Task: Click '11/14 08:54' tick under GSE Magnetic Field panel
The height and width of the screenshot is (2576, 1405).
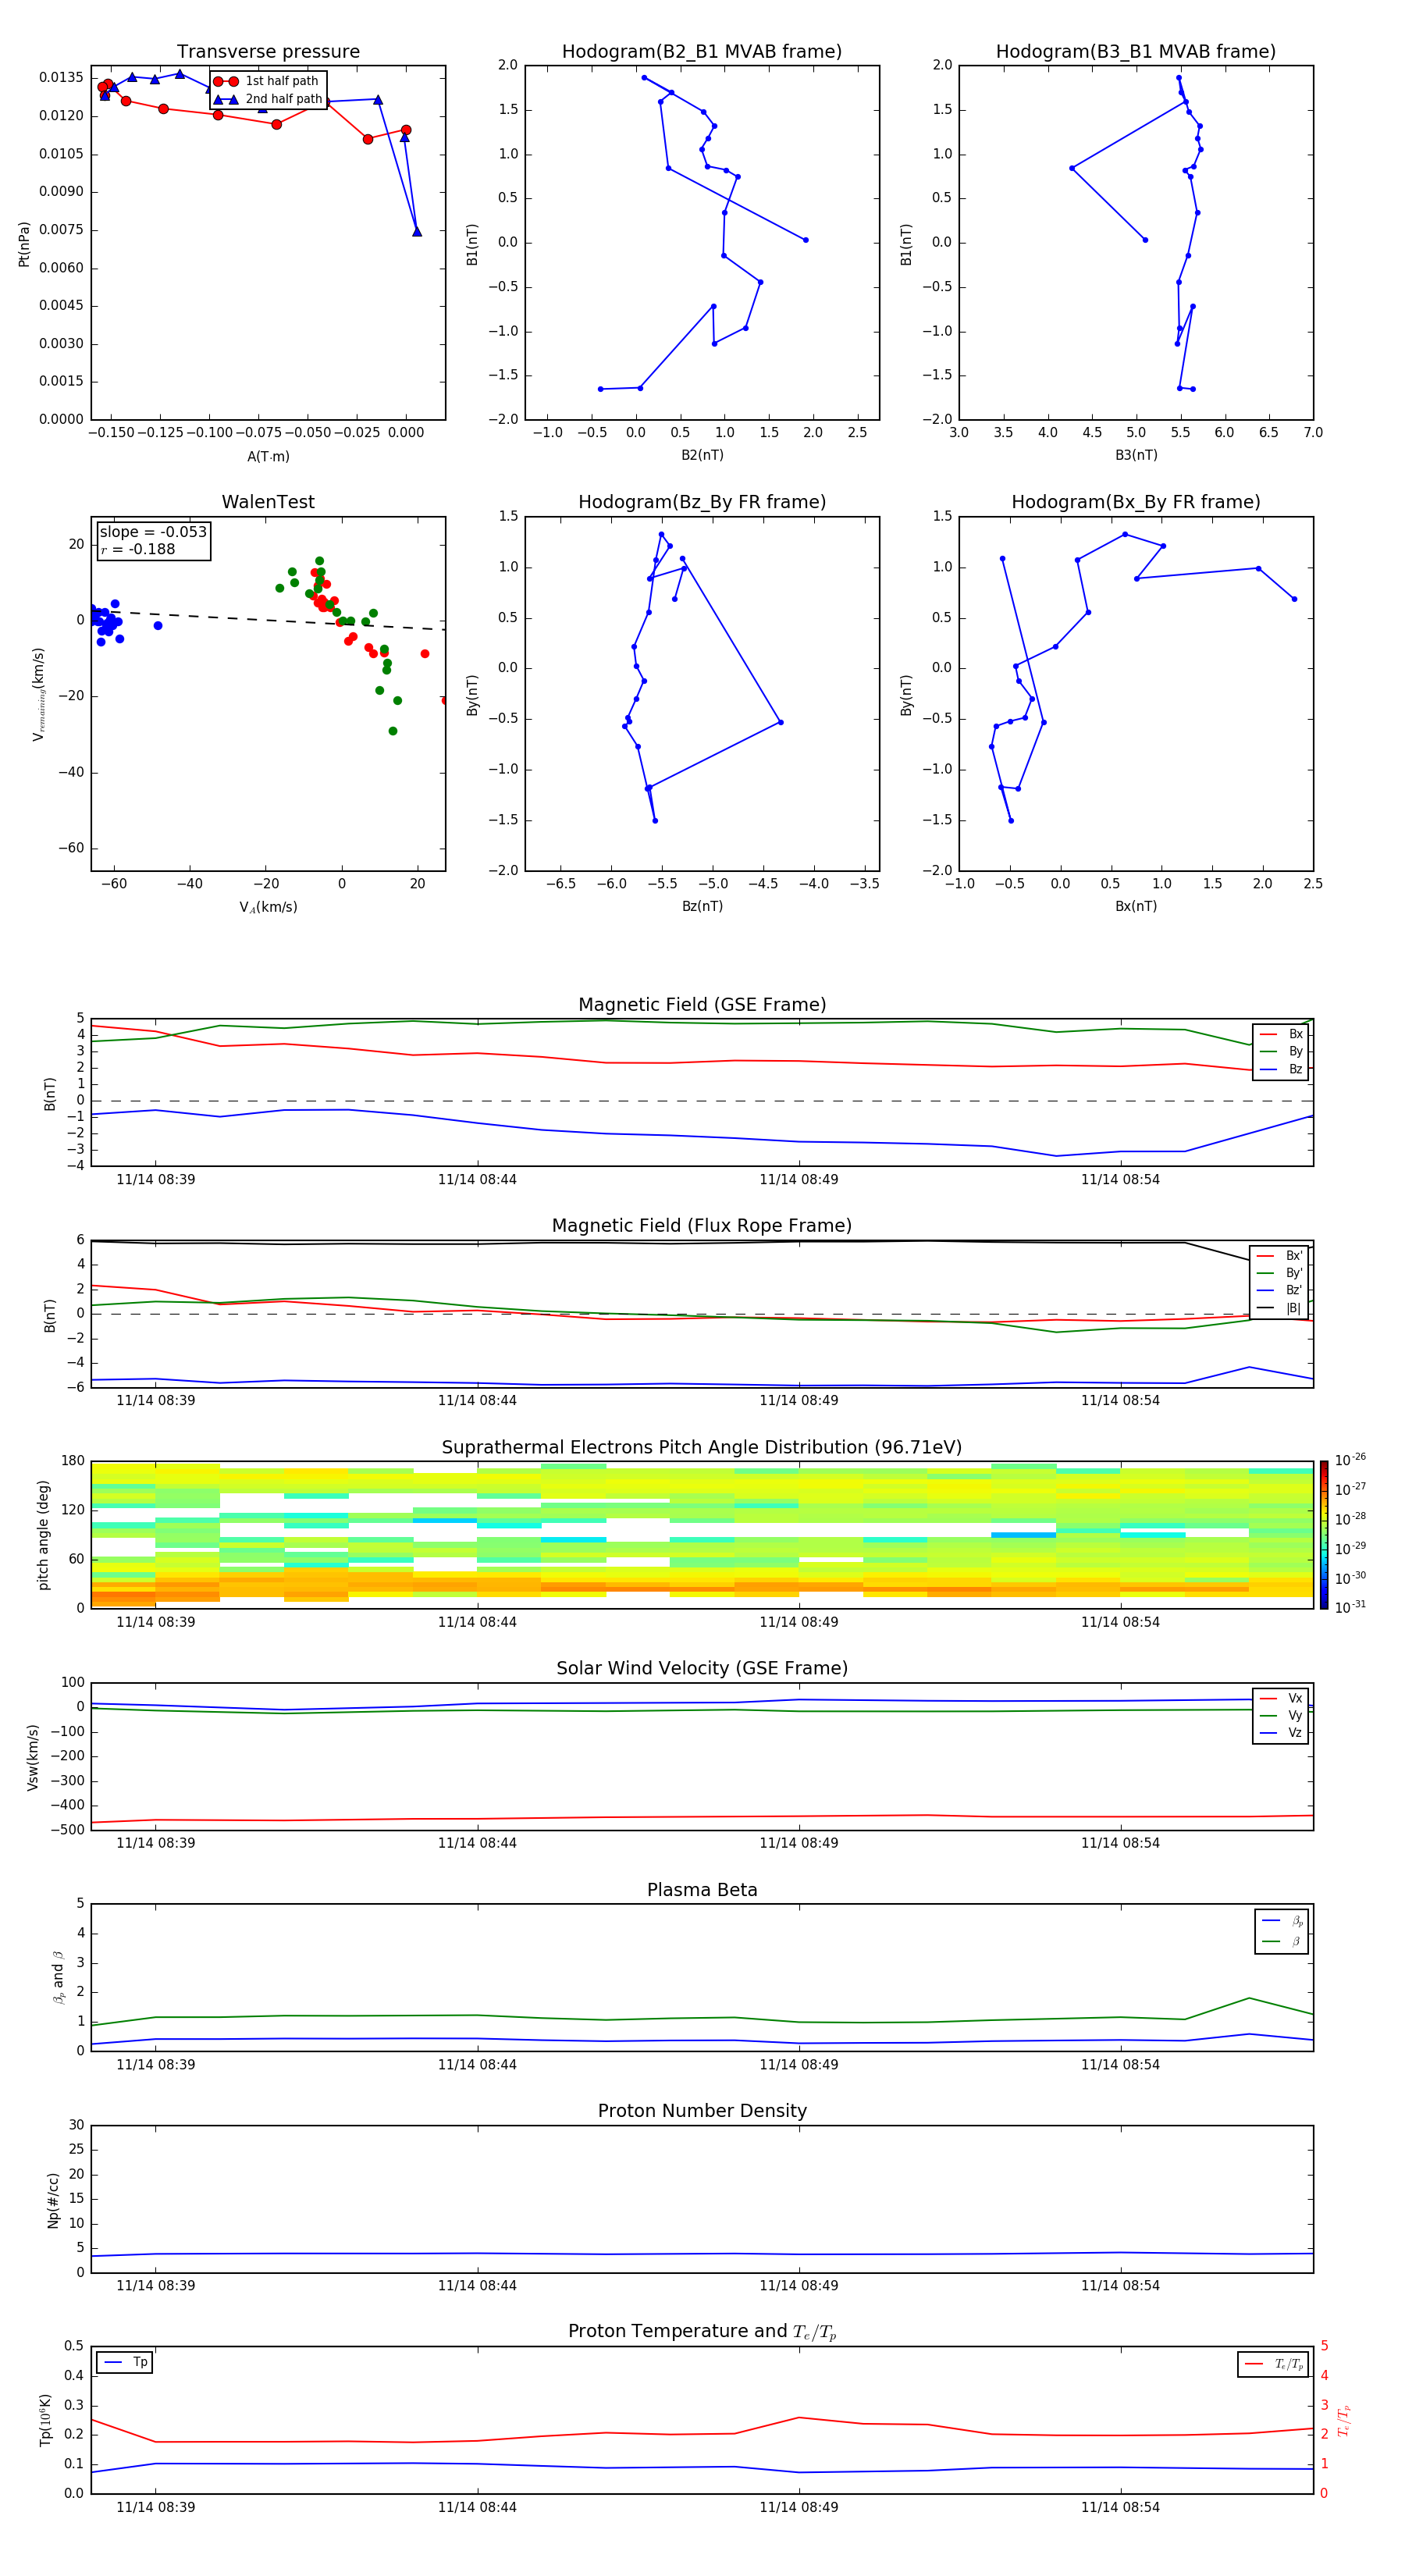Action: pyautogui.click(x=1120, y=1180)
